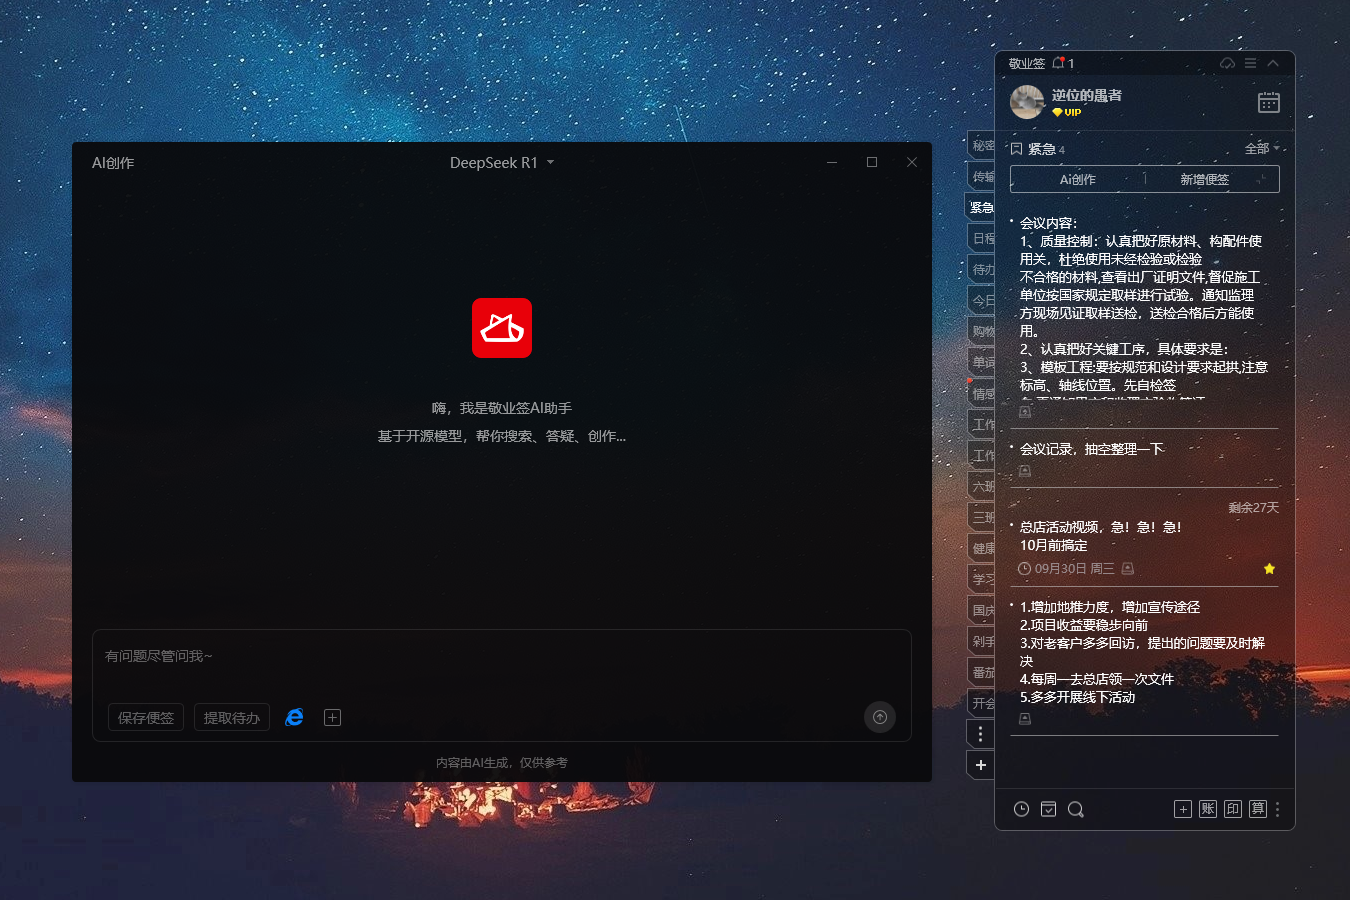Add a new category with the plus tab
Image resolution: width=1350 pixels, height=900 pixels.
coord(981,765)
